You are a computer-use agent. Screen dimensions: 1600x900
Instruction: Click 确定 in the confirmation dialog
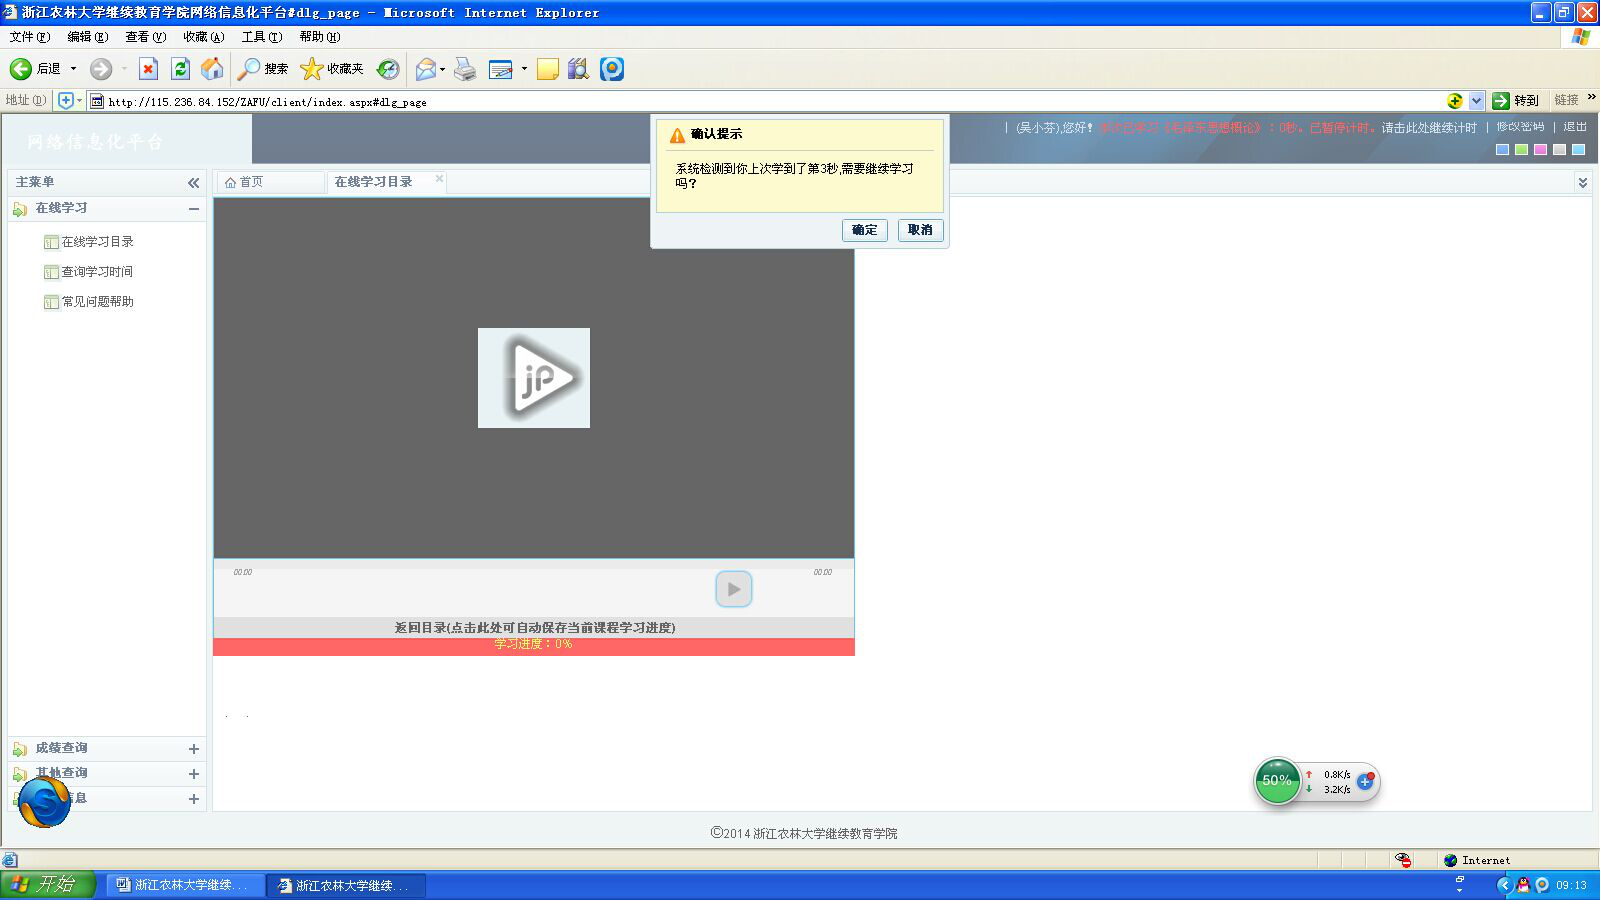tap(864, 230)
